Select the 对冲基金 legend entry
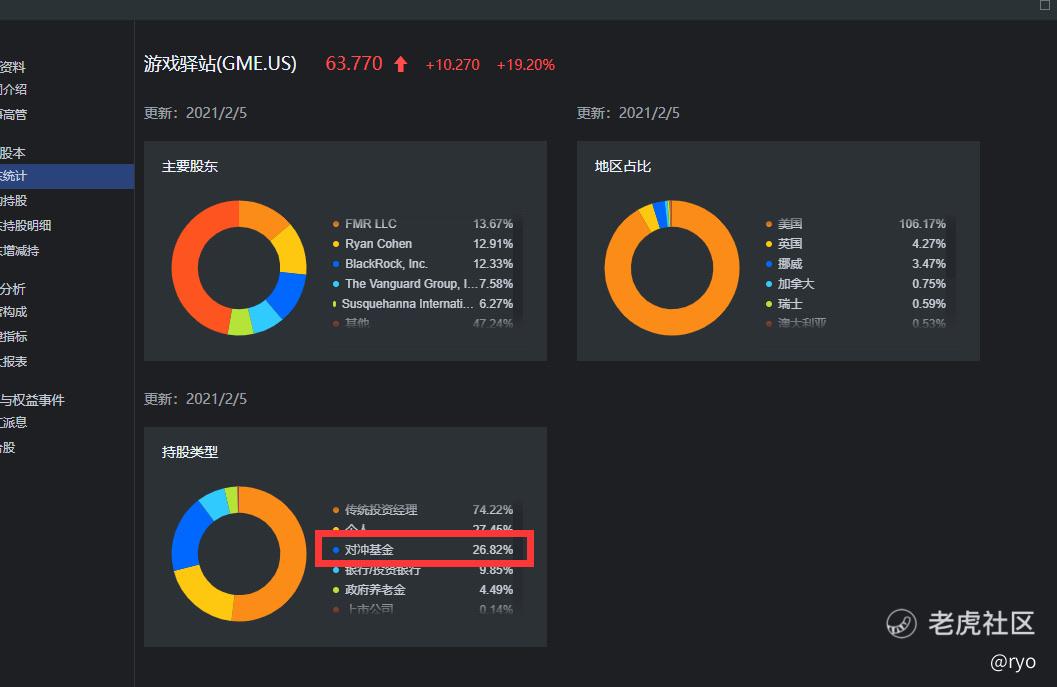 [x=369, y=550]
